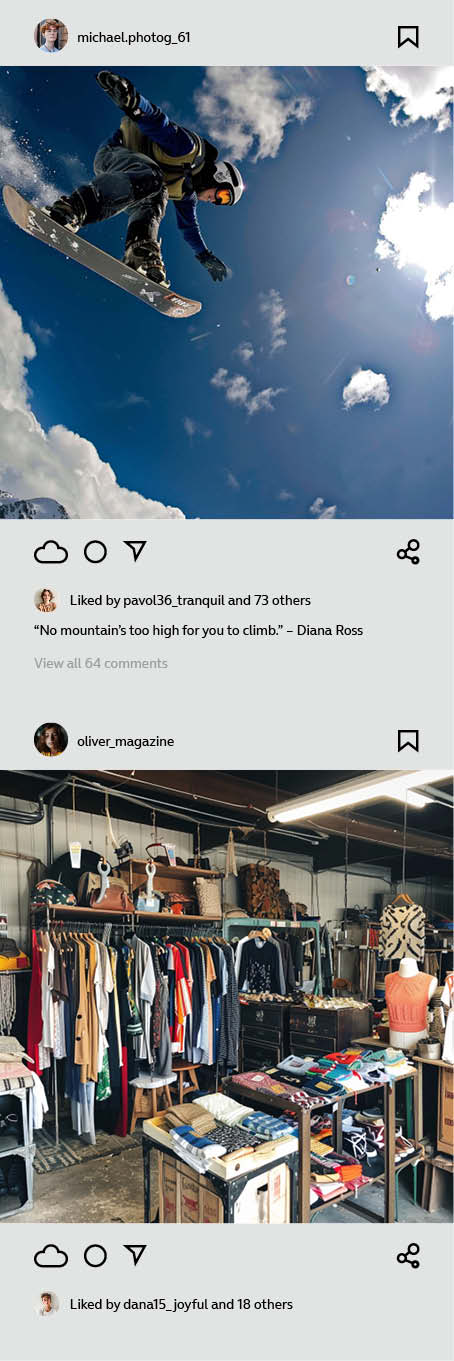Screen dimensions: 454x1361
Task: Show the 73 others who liked
Action: [283, 601]
